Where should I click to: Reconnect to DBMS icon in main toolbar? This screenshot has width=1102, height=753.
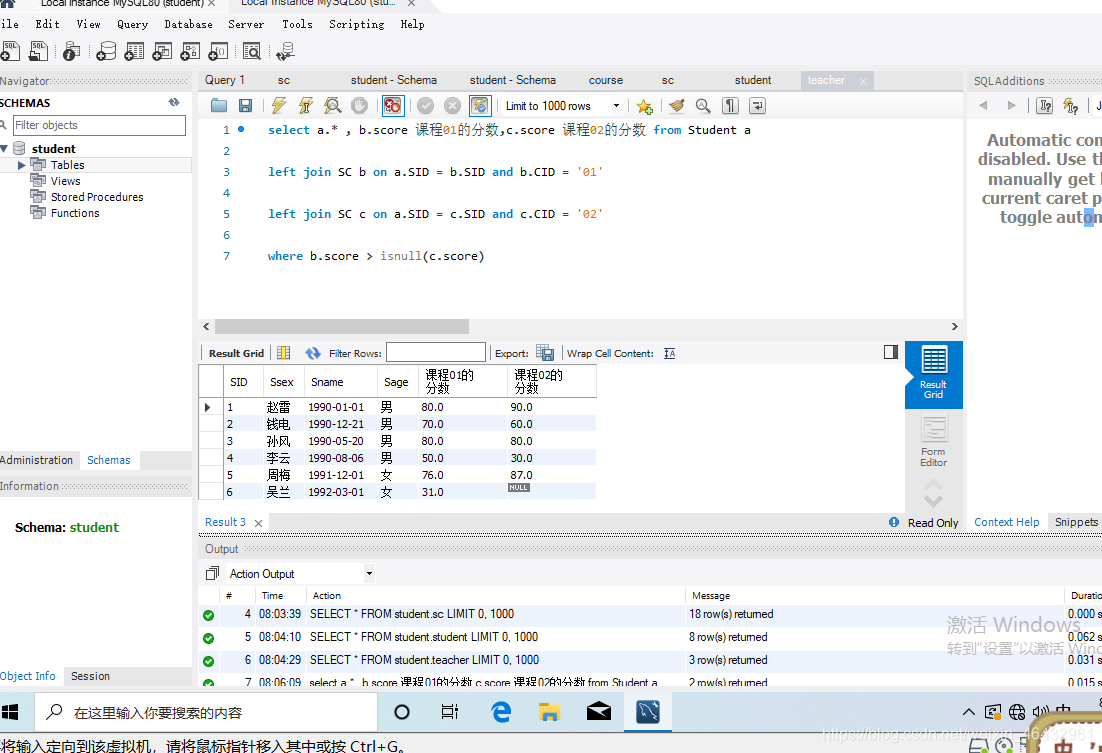(x=285, y=51)
